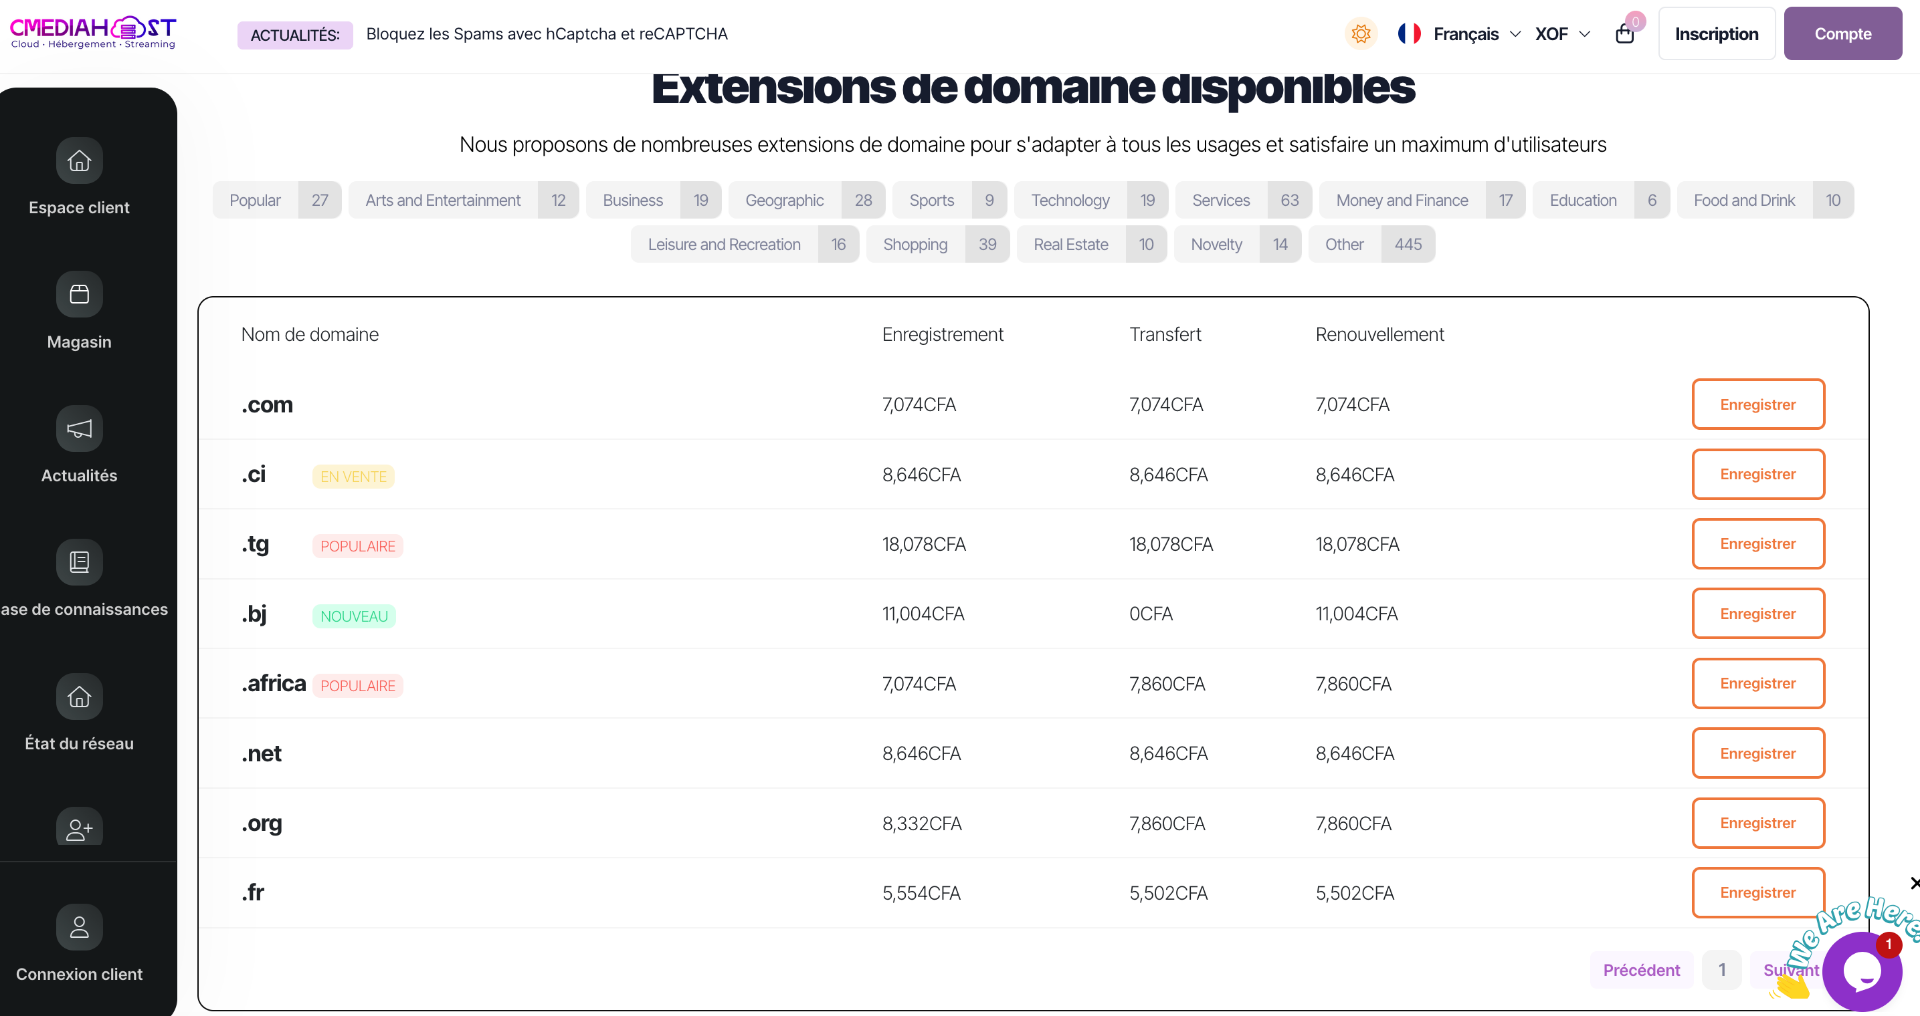This screenshot has width=1920, height=1016.
Task: Select the Sports category tab
Action: (950, 200)
